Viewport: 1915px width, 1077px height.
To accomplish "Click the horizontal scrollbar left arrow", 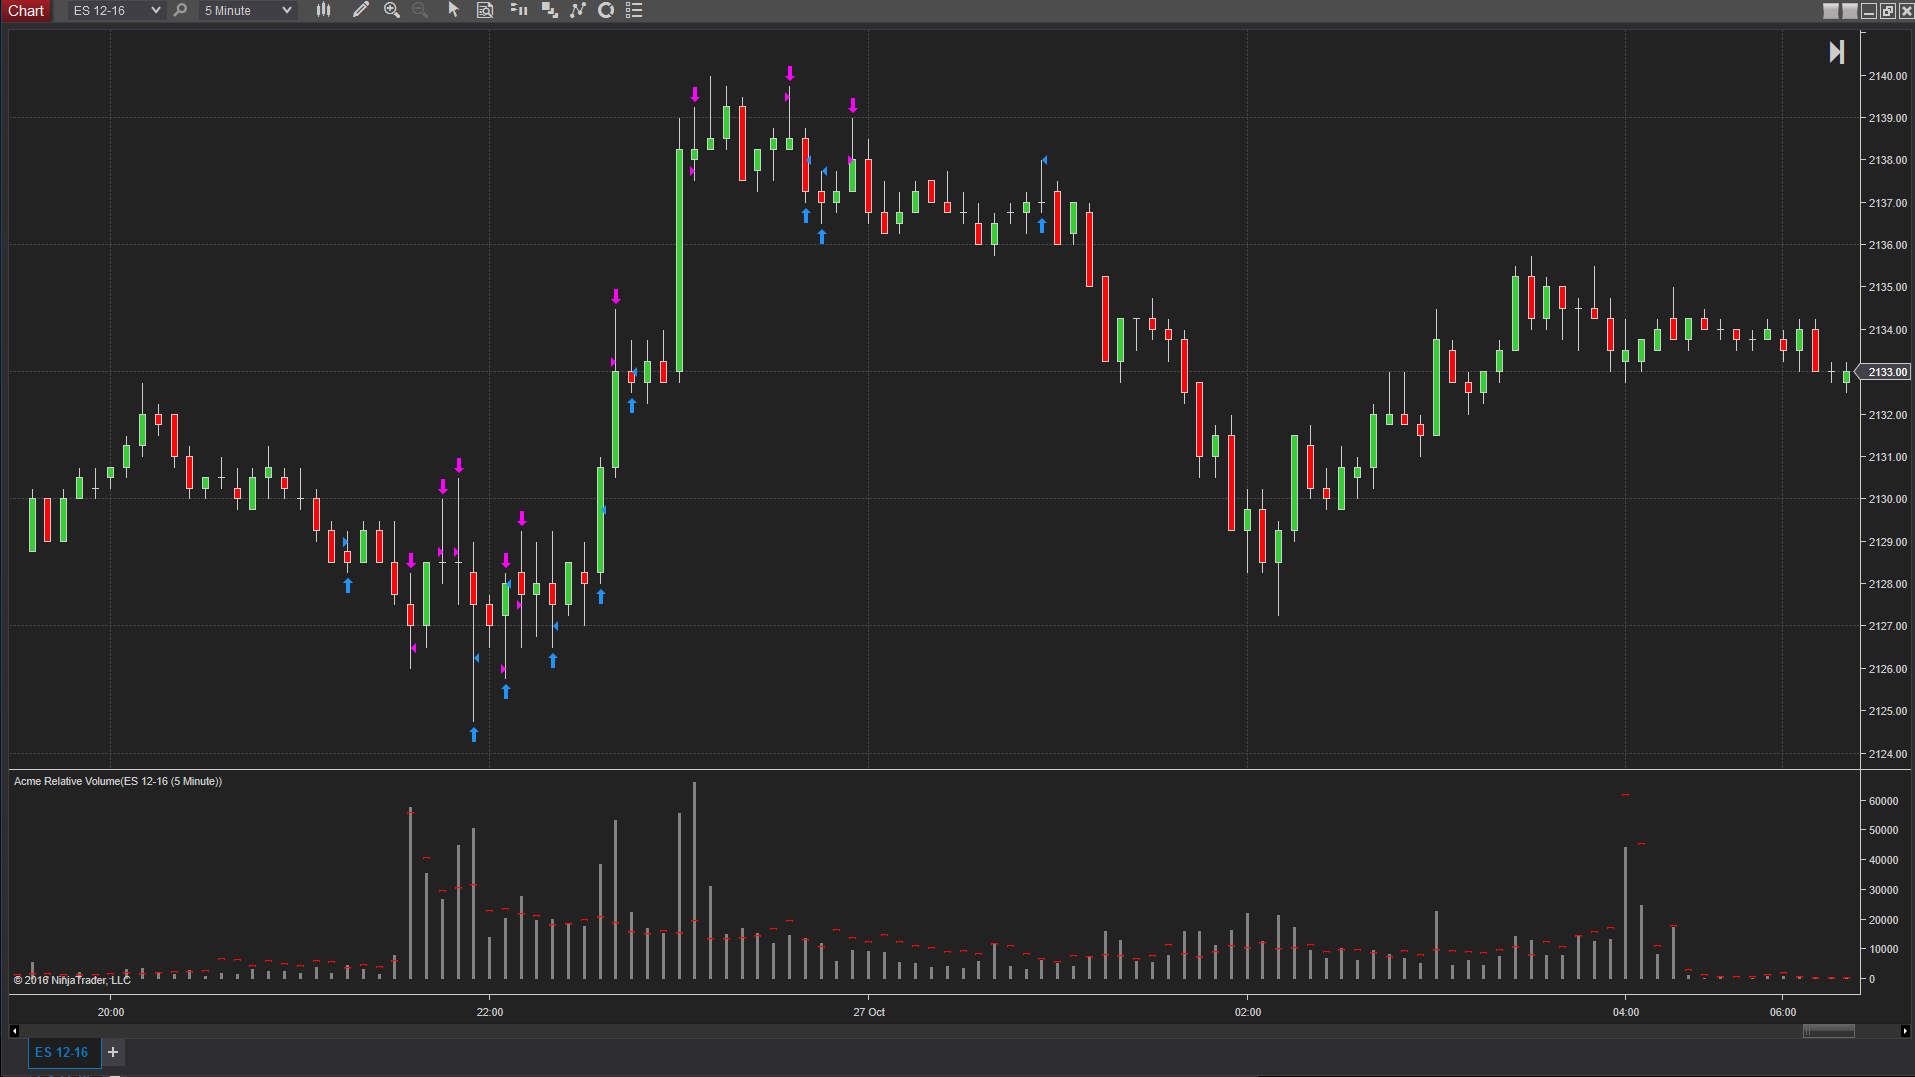I will pyautogui.click(x=14, y=1031).
